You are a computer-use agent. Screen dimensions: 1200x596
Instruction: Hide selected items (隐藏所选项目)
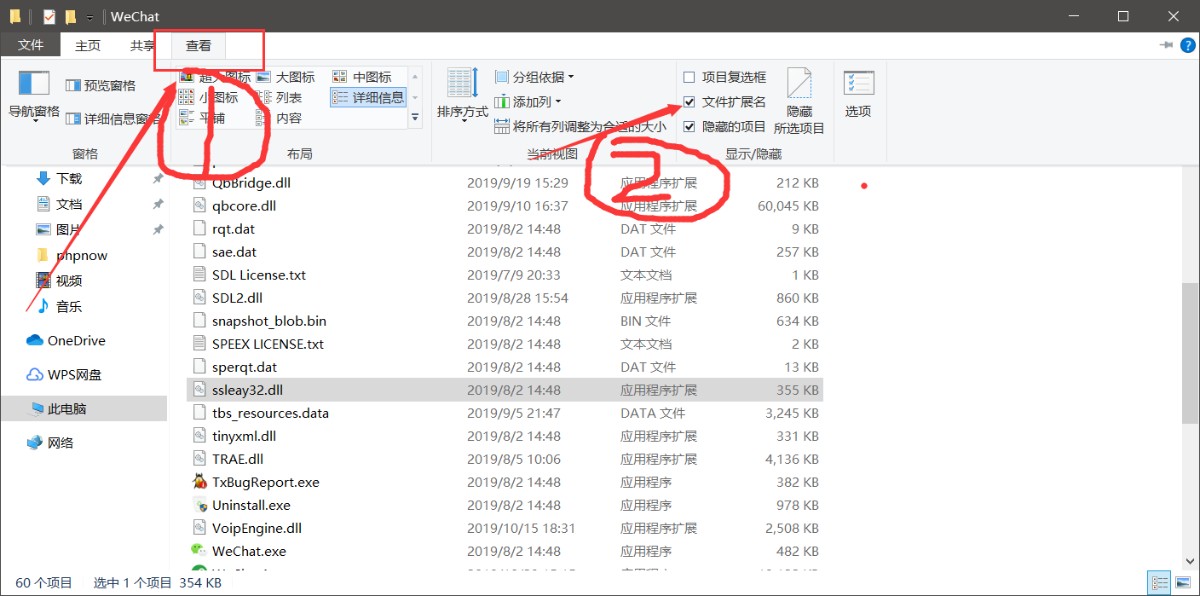[x=799, y=100]
